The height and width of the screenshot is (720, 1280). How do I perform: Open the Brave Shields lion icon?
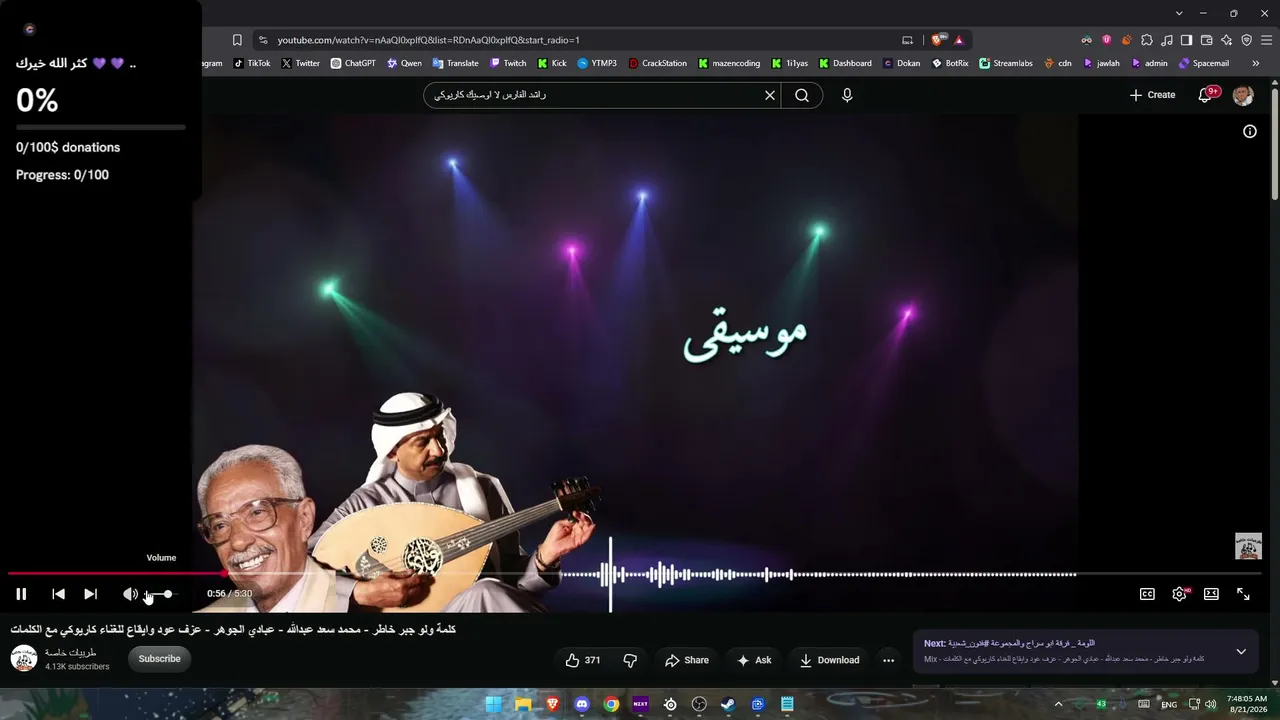[x=937, y=40]
